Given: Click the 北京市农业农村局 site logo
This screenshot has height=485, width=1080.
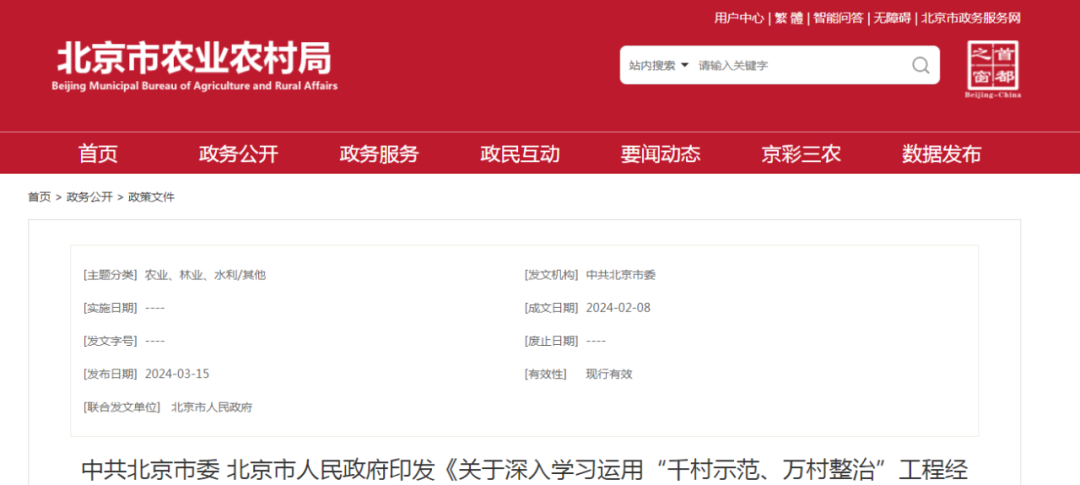Looking at the screenshot, I should 194,66.
